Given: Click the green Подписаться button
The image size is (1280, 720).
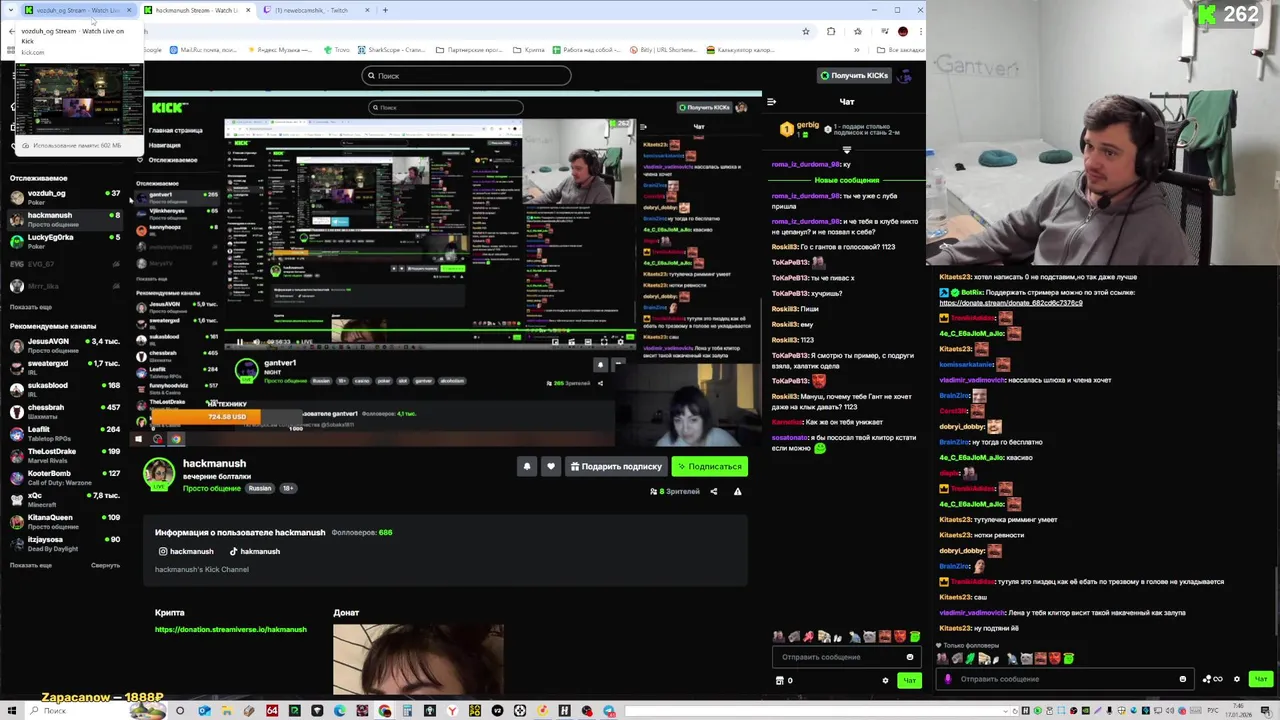Looking at the screenshot, I should tap(709, 466).
